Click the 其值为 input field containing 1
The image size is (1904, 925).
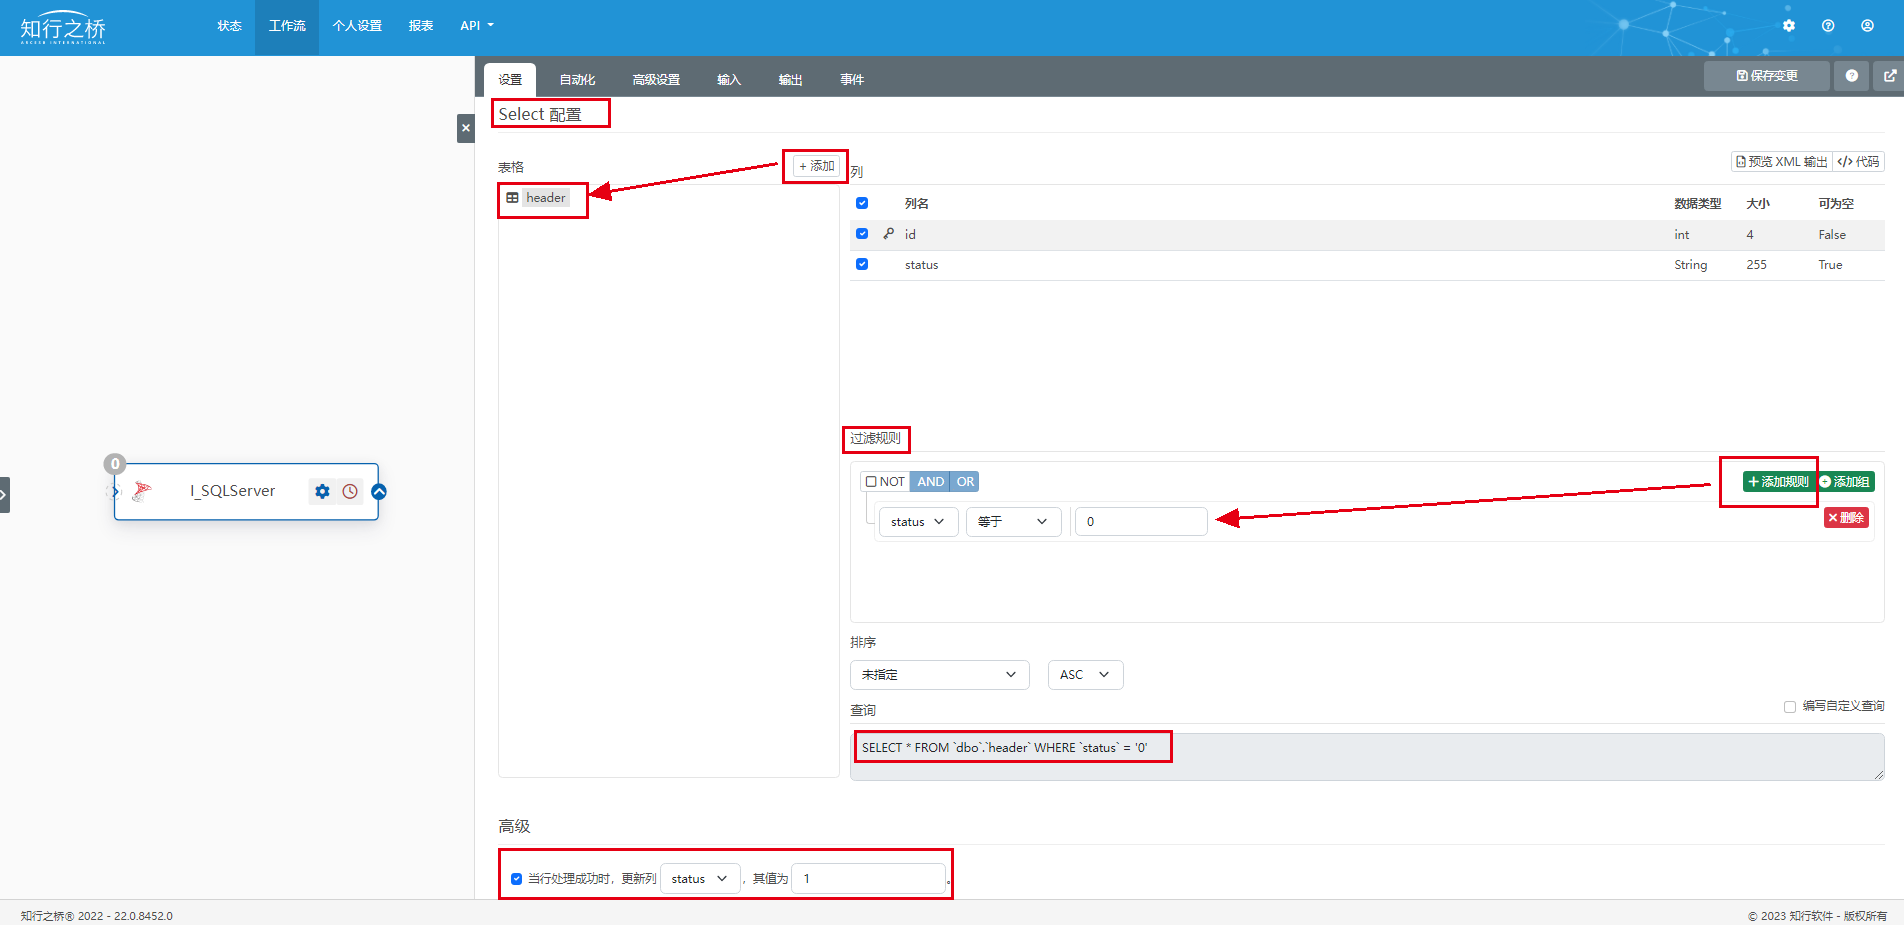(x=868, y=879)
